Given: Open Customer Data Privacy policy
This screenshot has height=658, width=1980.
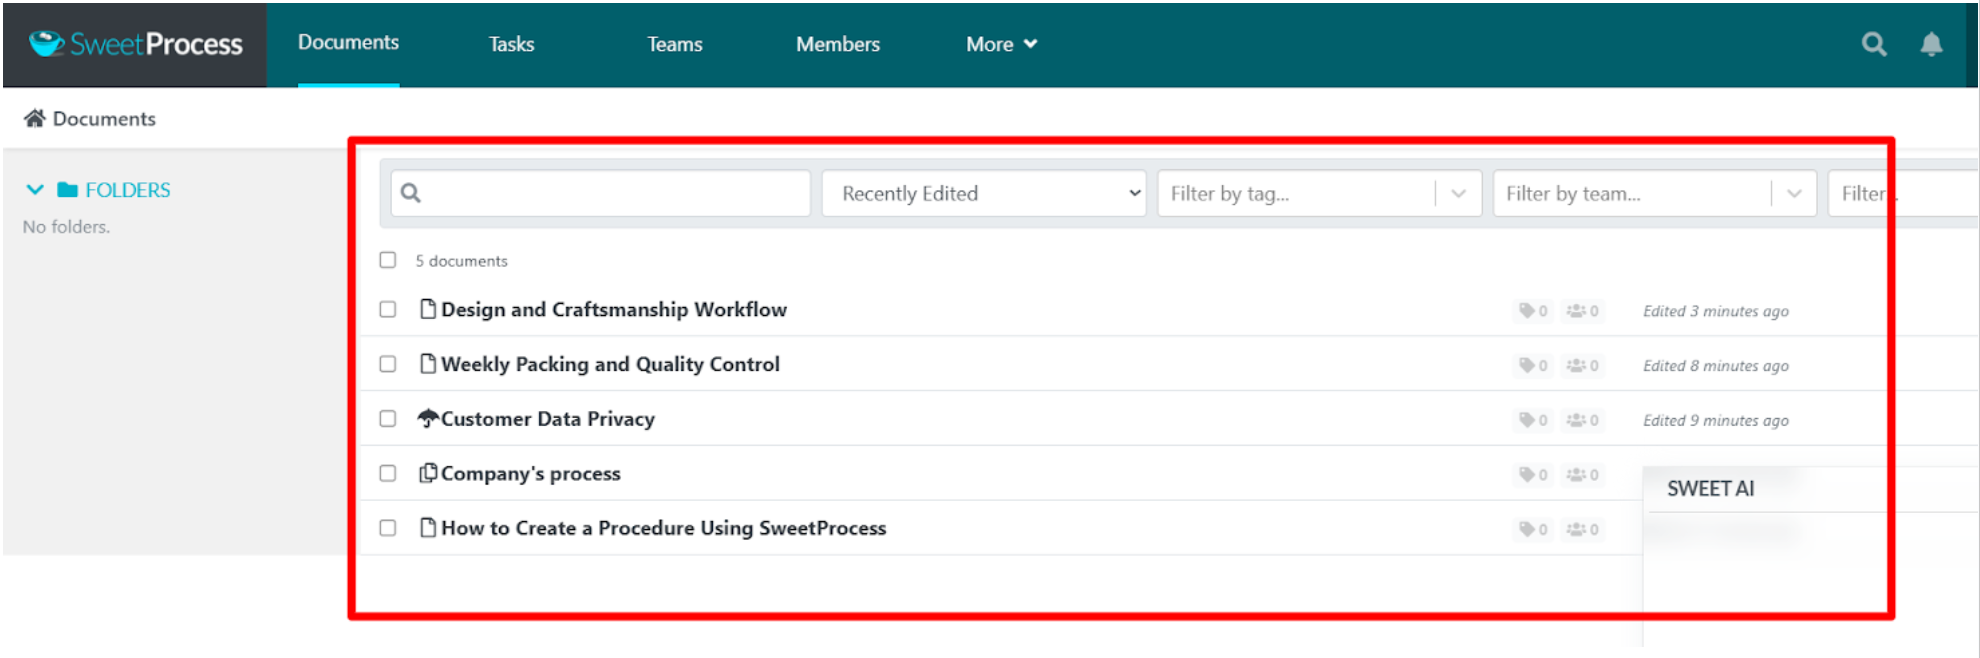Looking at the screenshot, I should pos(548,419).
